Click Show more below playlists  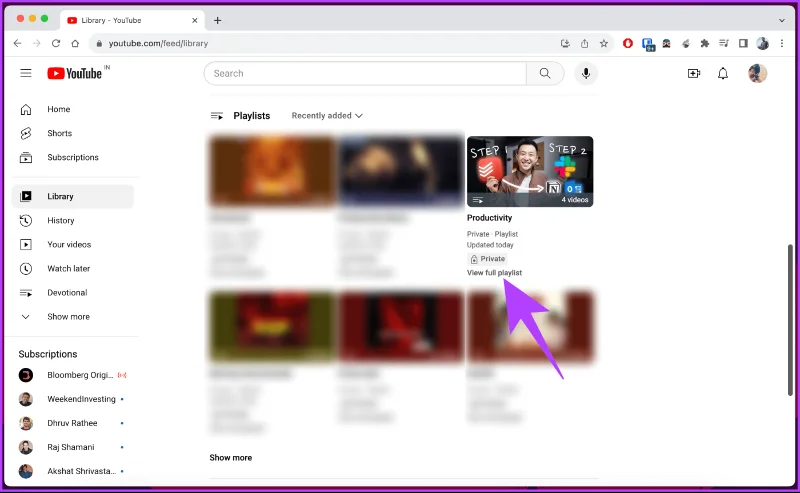pos(231,458)
